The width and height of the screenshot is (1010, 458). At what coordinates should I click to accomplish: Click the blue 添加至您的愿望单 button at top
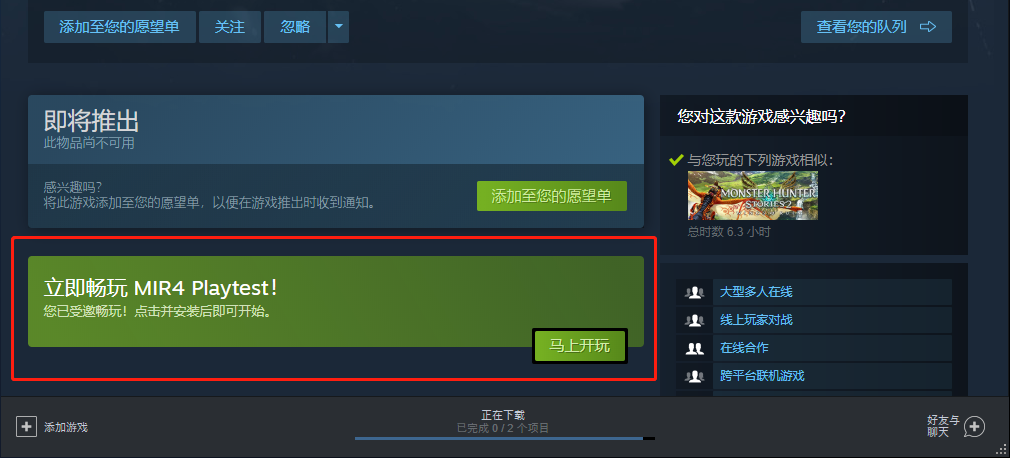(120, 27)
